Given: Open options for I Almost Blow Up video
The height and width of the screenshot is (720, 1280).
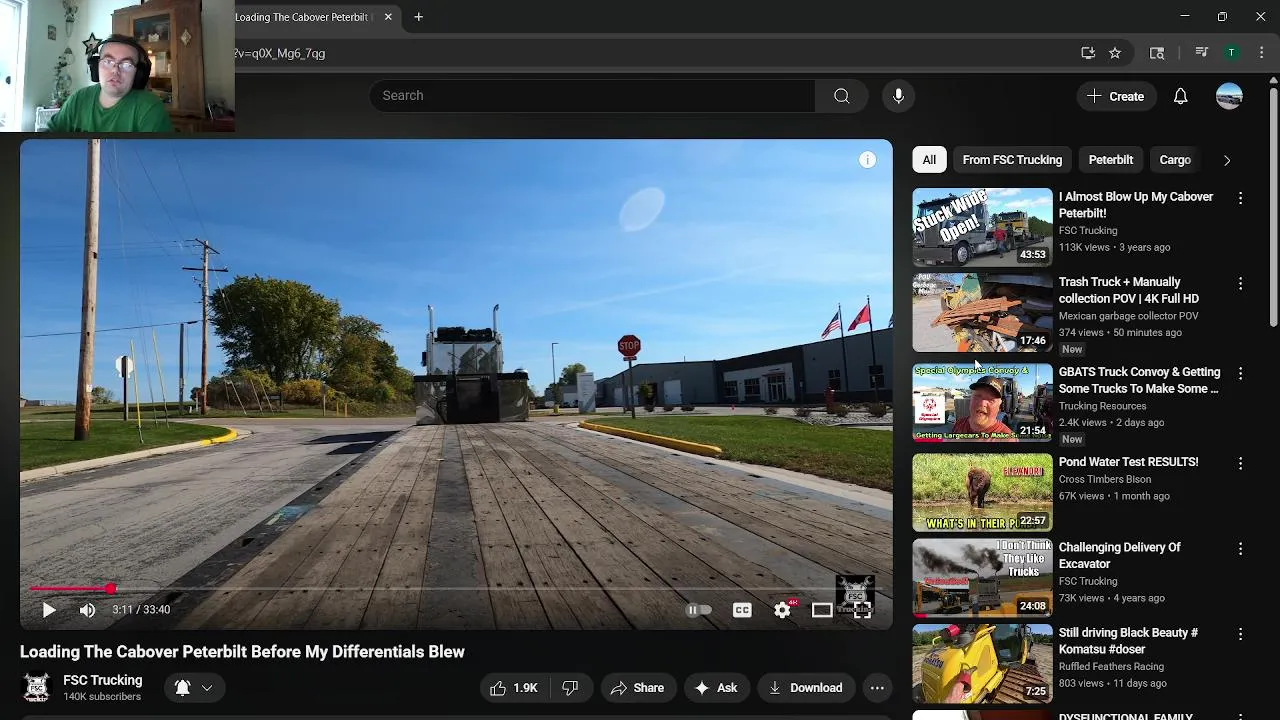Looking at the screenshot, I should (x=1240, y=198).
